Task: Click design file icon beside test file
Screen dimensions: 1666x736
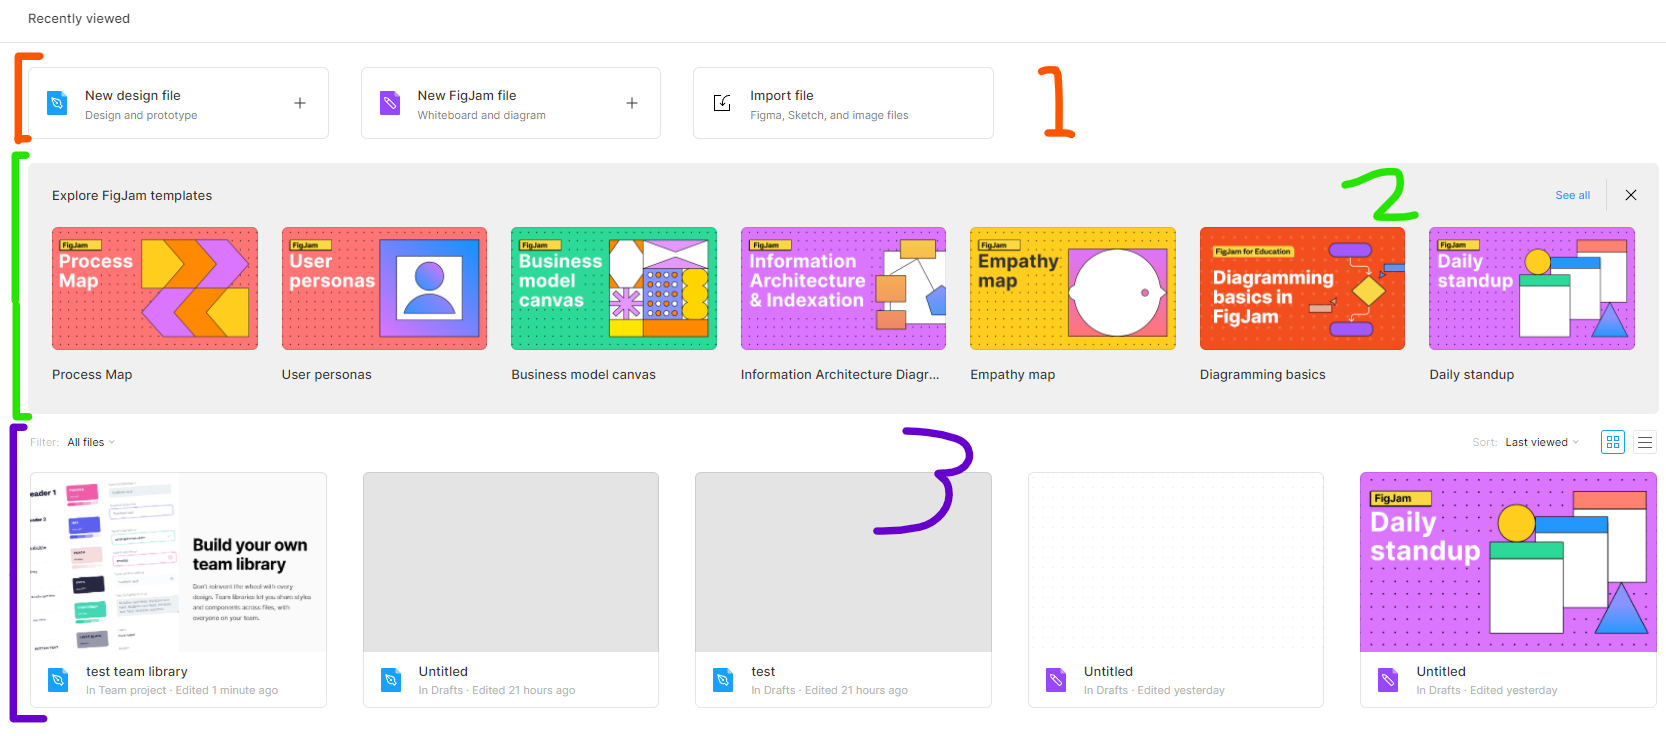Action: point(723,680)
